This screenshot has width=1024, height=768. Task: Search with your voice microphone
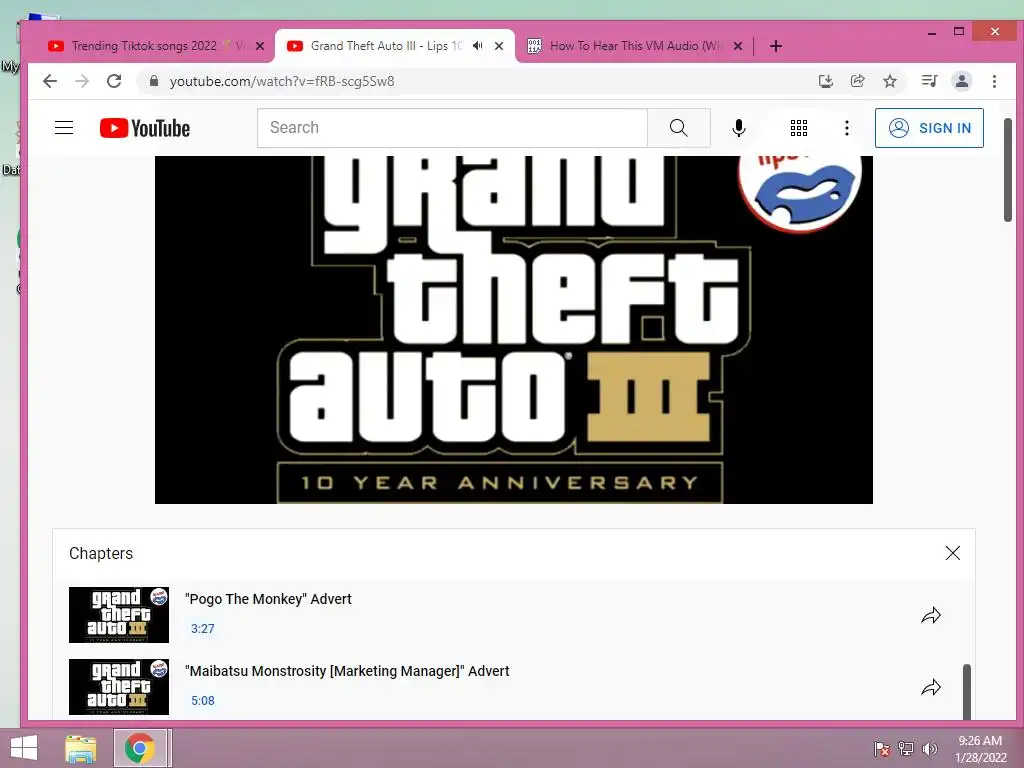(739, 128)
